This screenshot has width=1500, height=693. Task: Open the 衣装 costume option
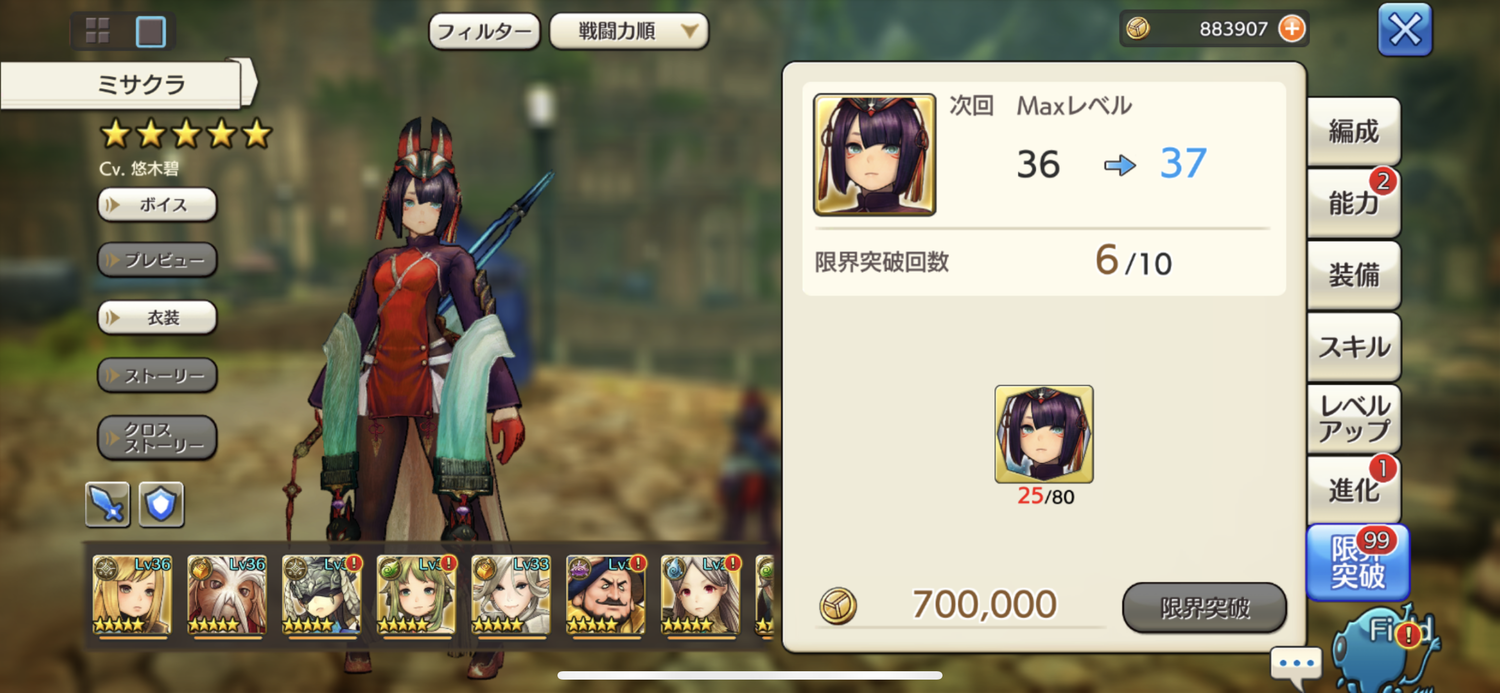tap(157, 318)
